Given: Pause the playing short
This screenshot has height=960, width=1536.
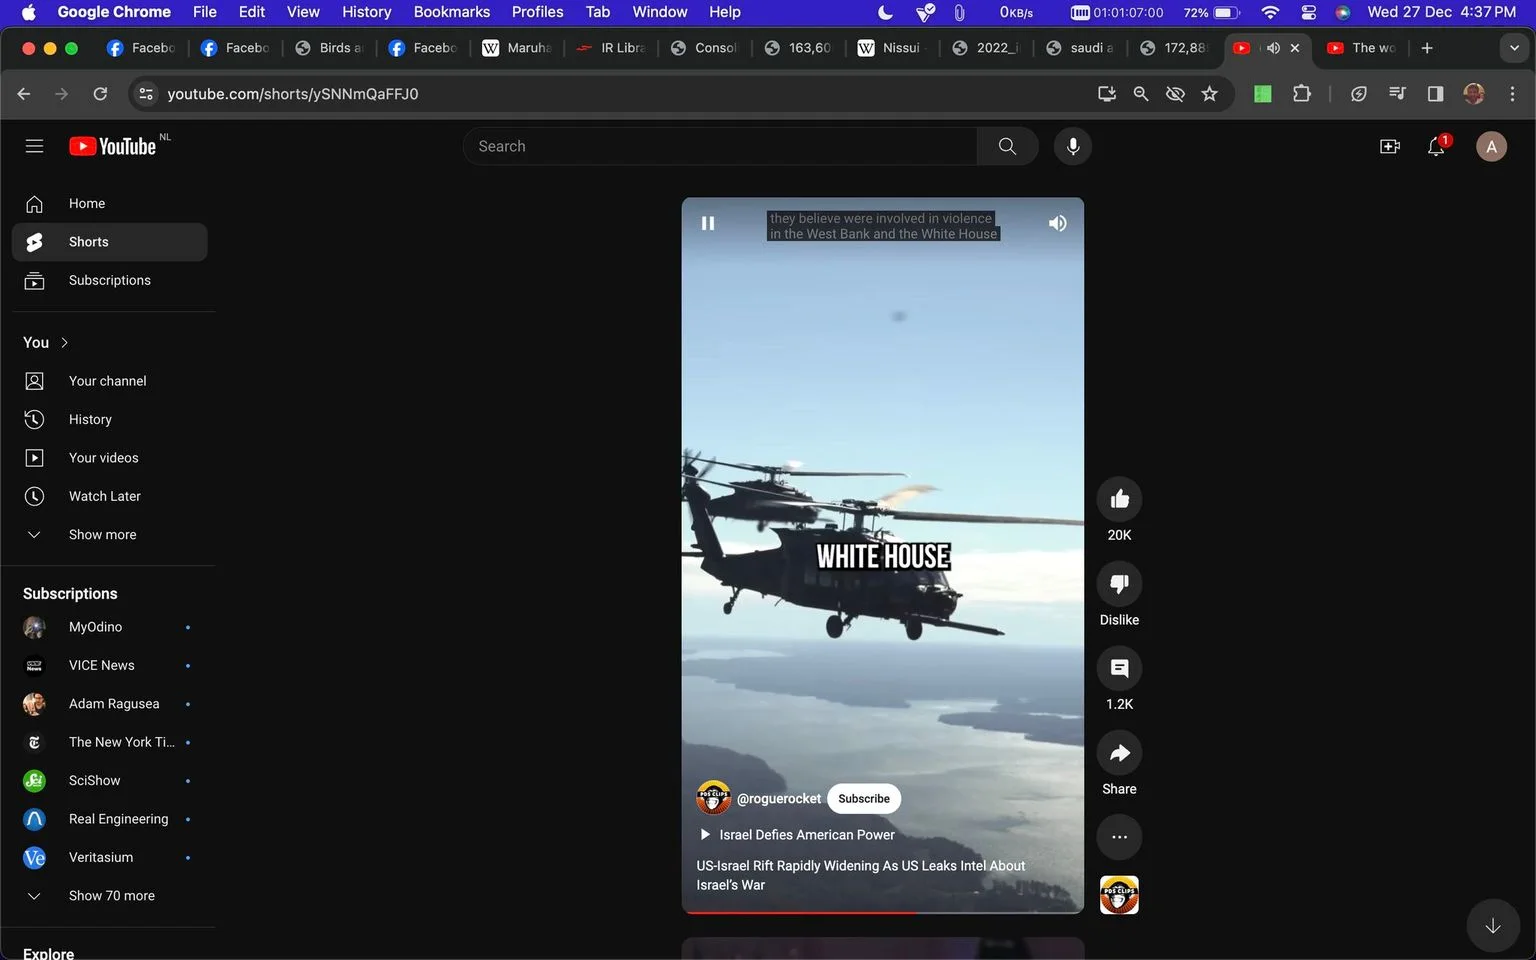Looking at the screenshot, I should pyautogui.click(x=708, y=223).
